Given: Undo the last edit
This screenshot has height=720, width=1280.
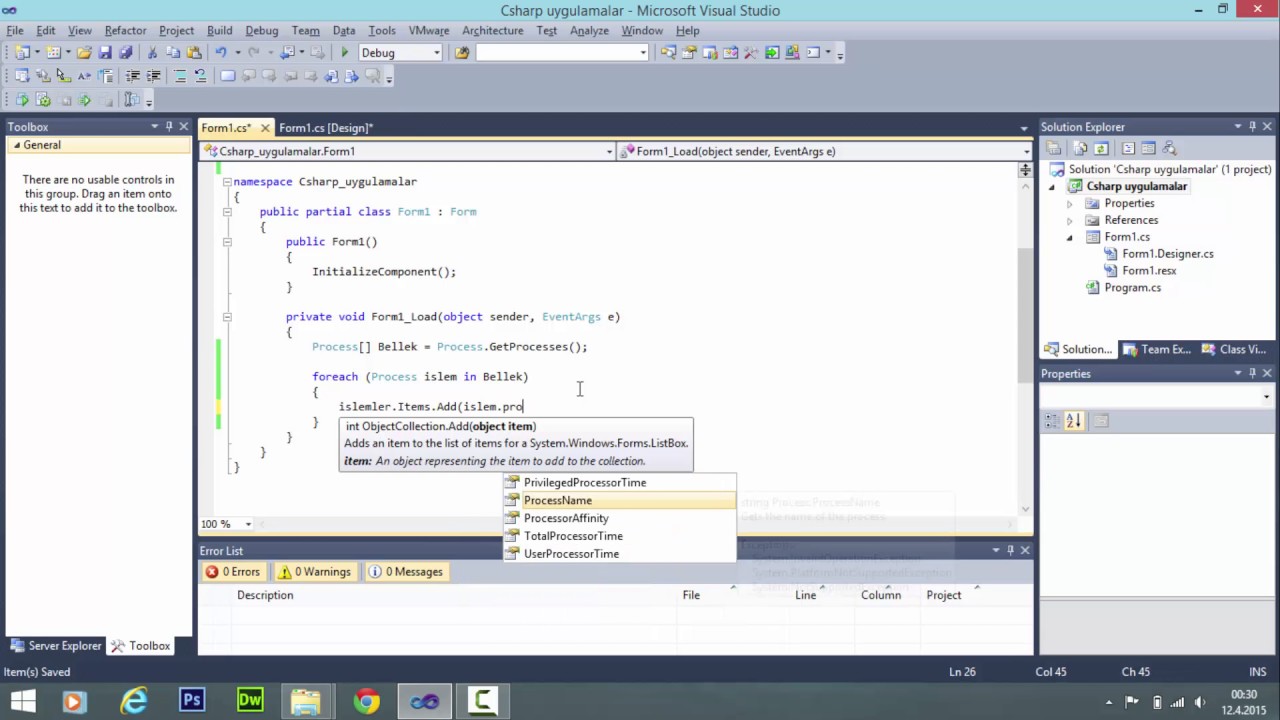Looking at the screenshot, I should click(x=221, y=53).
